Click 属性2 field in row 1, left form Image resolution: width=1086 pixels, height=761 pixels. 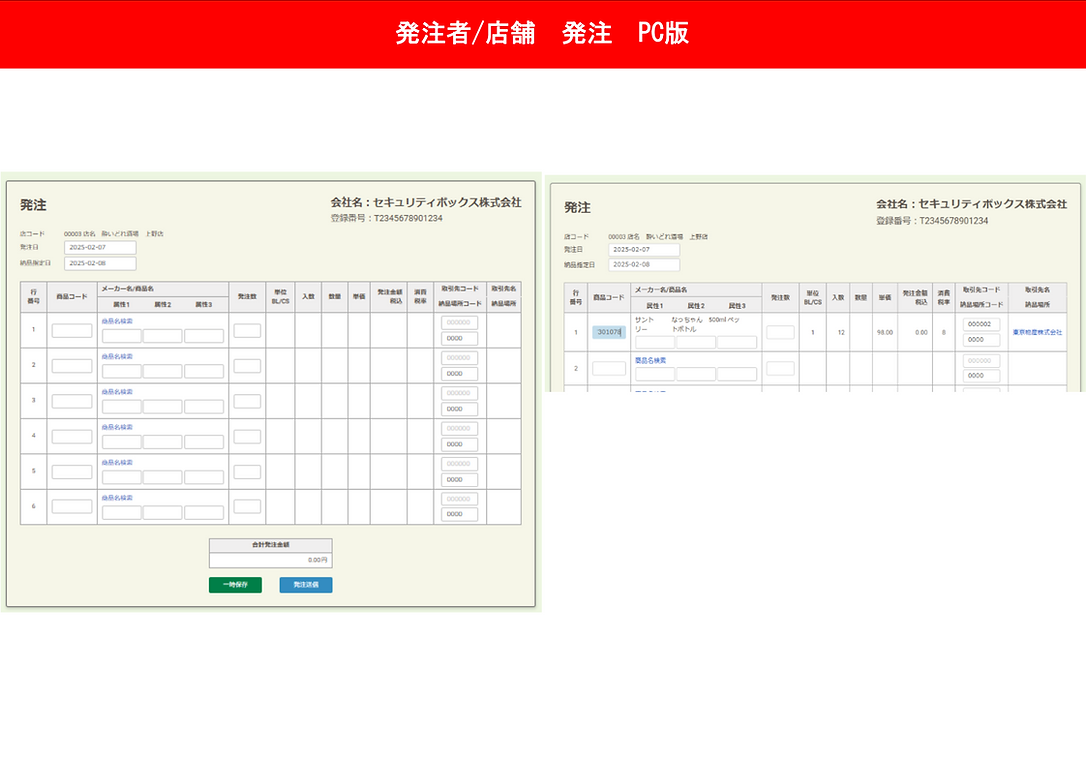click(x=163, y=337)
